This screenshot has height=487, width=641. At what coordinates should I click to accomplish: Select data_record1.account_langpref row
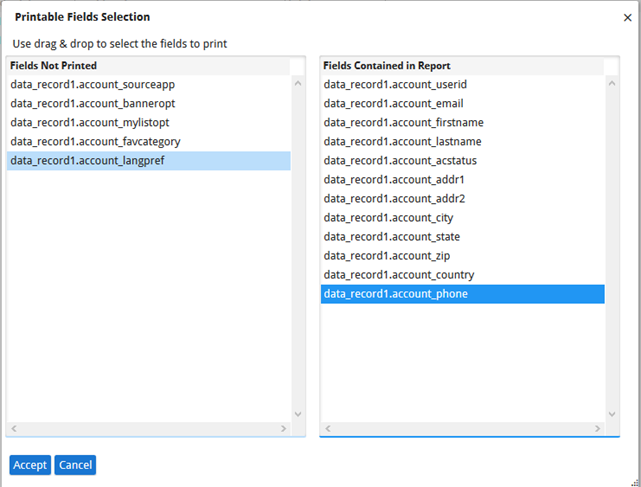88,161
